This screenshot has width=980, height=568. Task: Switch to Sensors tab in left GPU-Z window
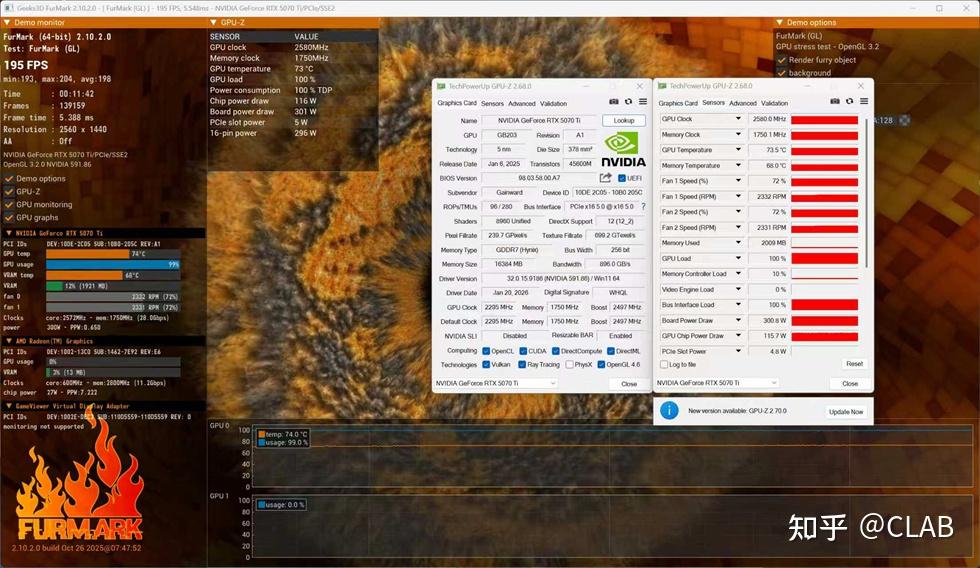[492, 103]
